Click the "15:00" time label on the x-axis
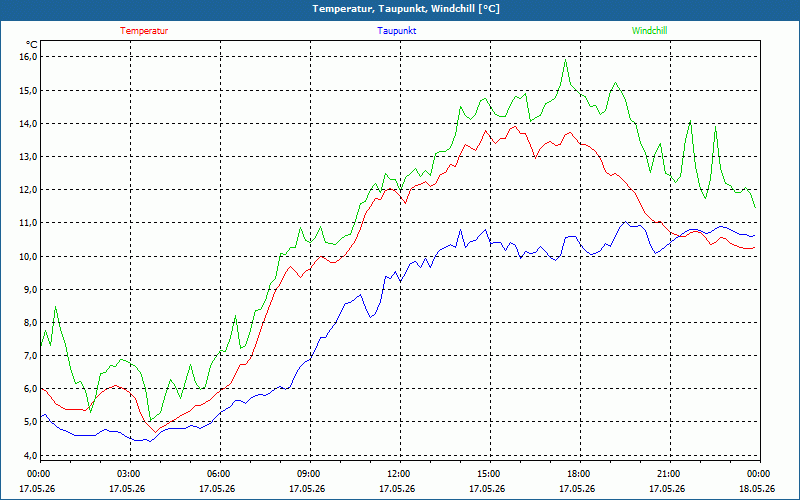This screenshot has width=800, height=500. 487,473
